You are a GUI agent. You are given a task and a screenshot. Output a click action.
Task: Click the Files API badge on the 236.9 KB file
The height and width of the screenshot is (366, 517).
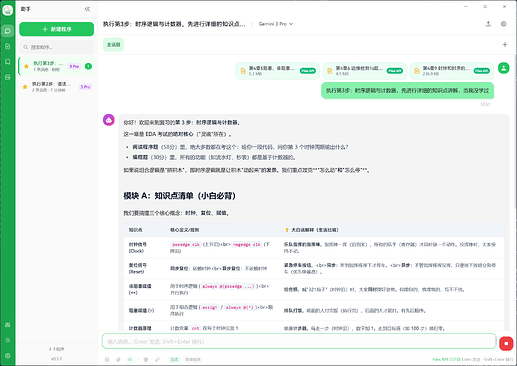coord(482,71)
